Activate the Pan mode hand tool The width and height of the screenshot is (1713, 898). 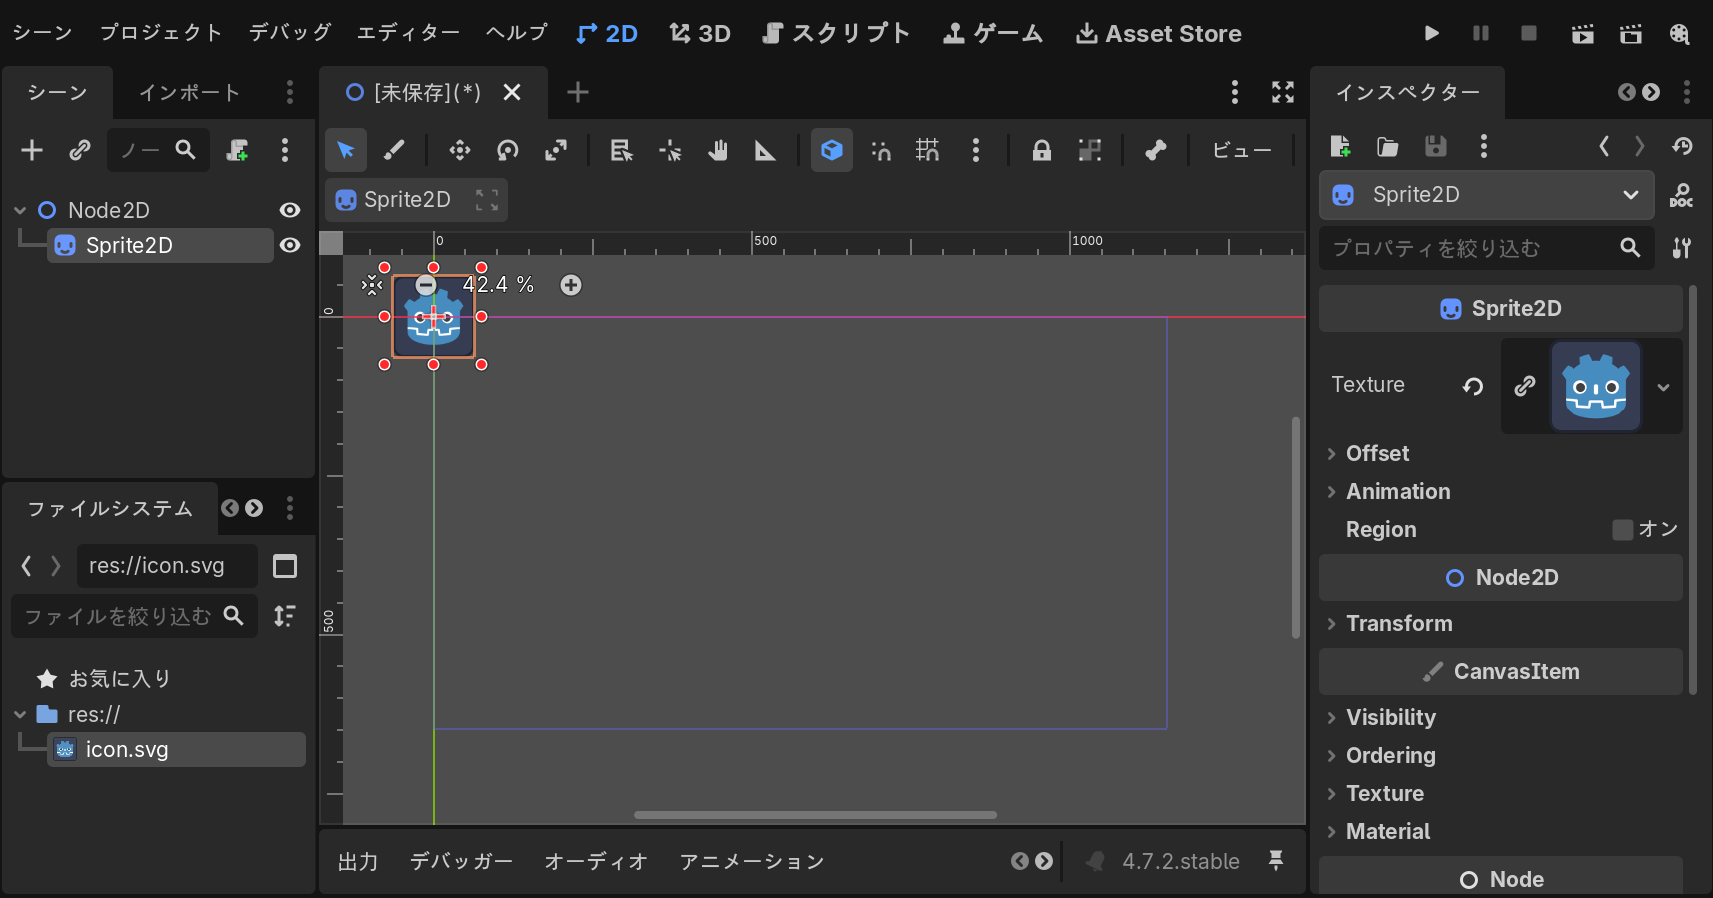pyautogui.click(x=718, y=150)
